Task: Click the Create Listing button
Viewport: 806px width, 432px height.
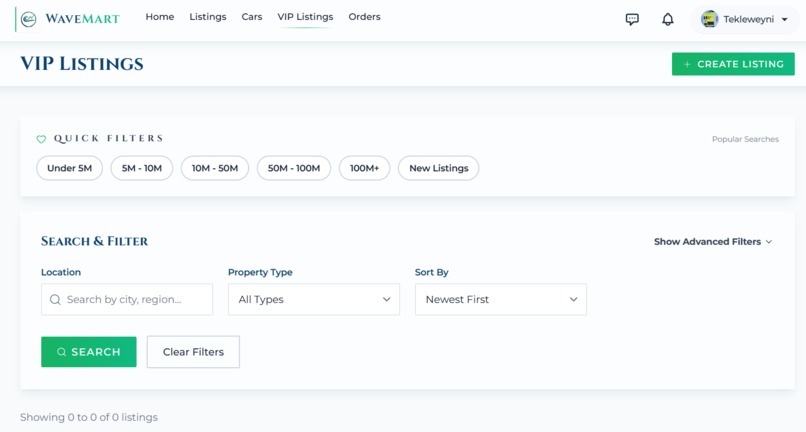Action: (733, 64)
